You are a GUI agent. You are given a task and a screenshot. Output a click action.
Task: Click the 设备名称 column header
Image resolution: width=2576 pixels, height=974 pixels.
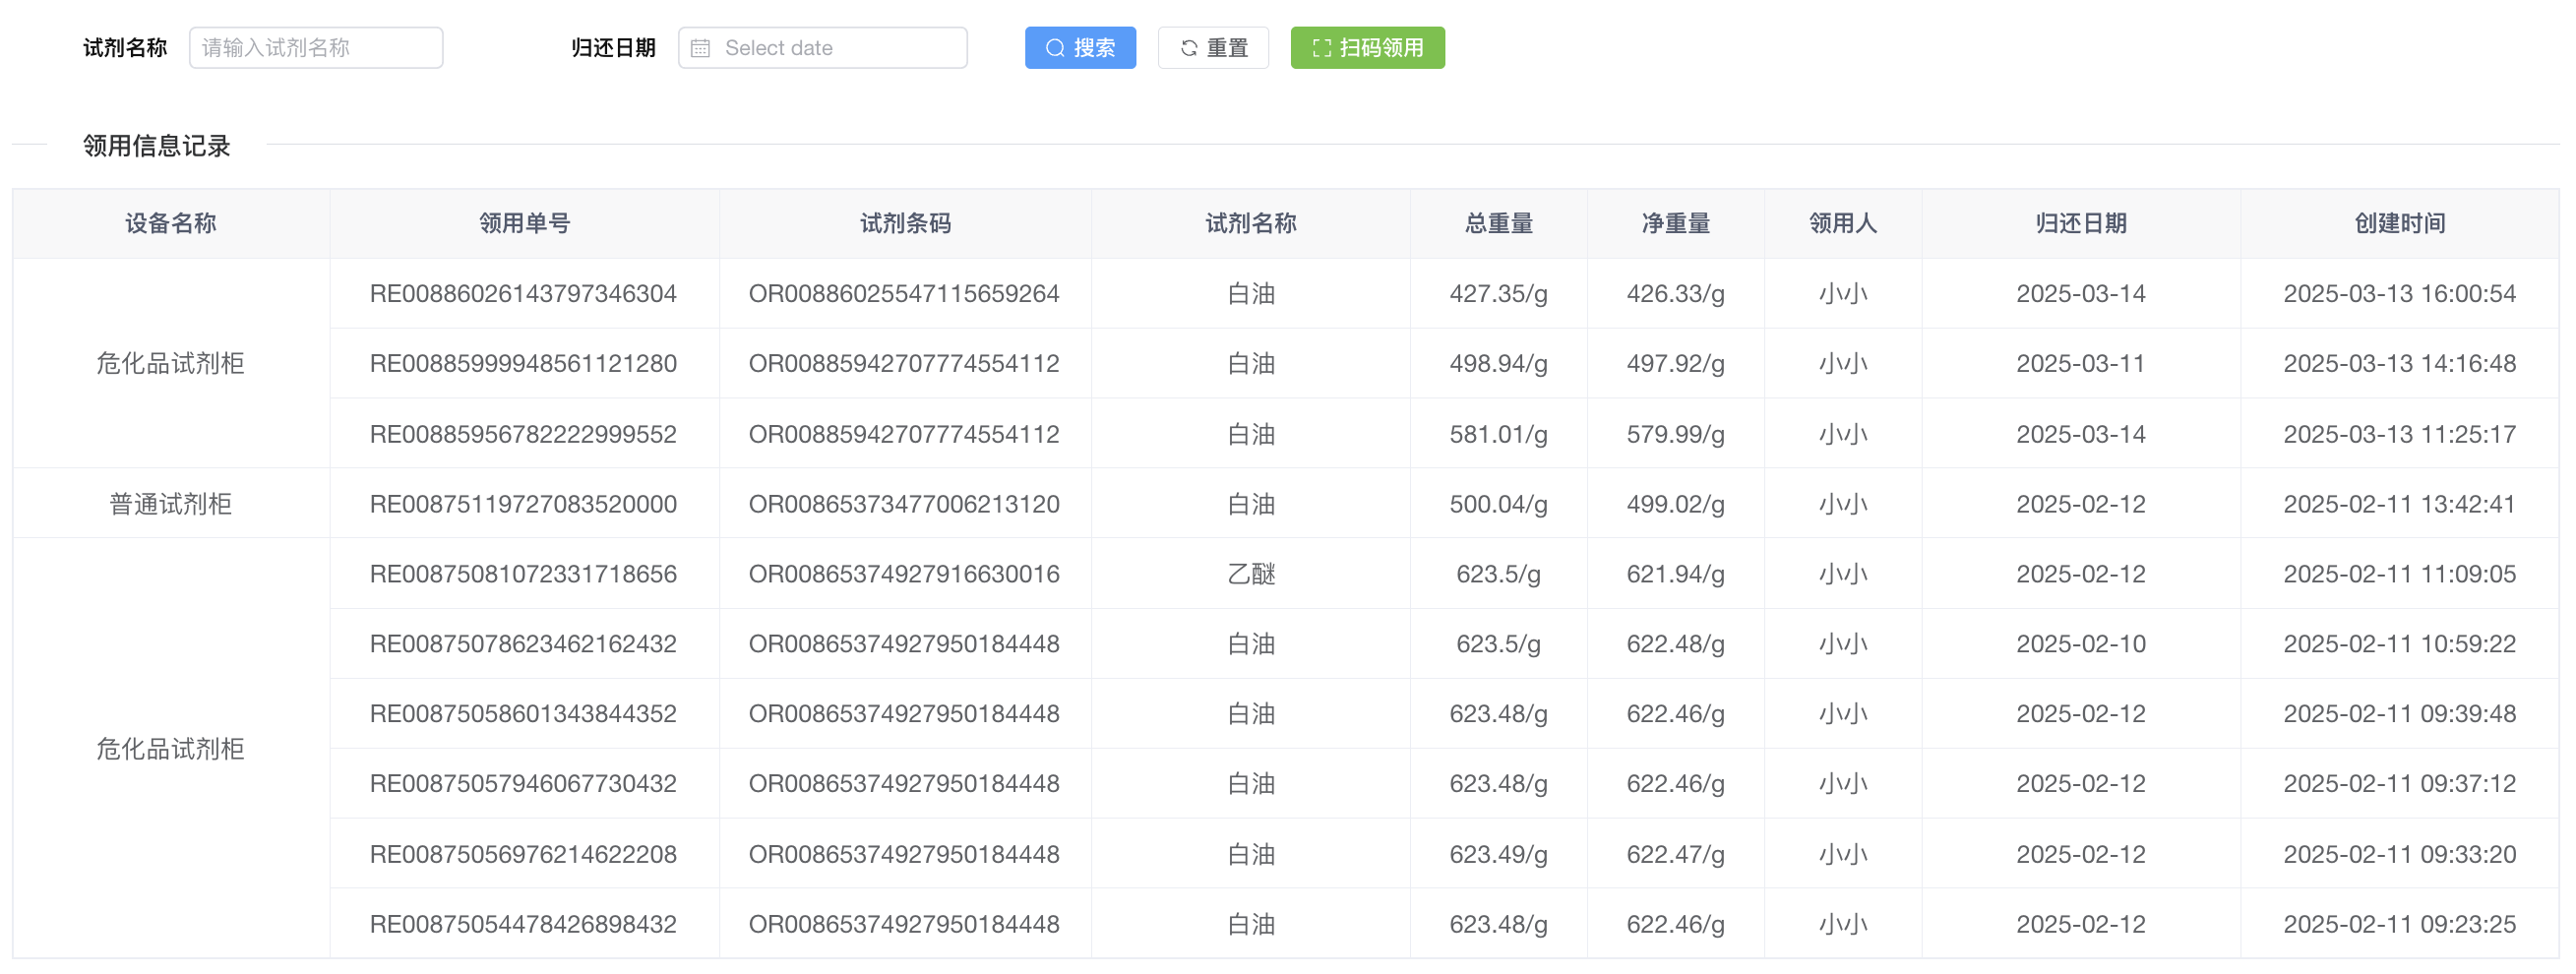[x=171, y=223]
